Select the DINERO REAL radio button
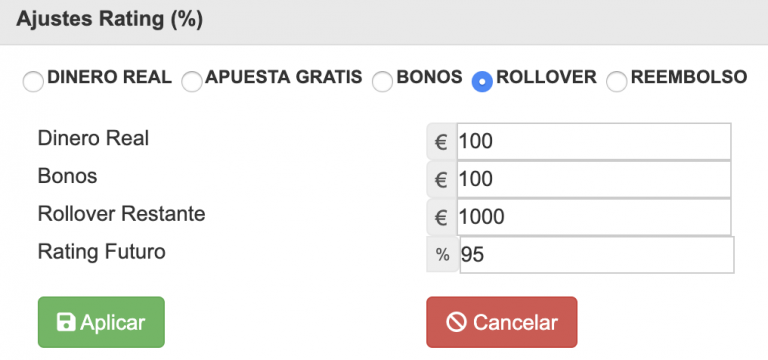This screenshot has height=360, width=768. click(x=33, y=81)
